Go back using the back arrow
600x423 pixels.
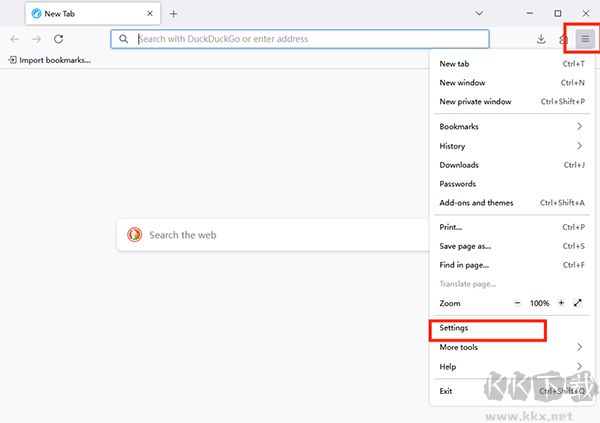coord(14,39)
